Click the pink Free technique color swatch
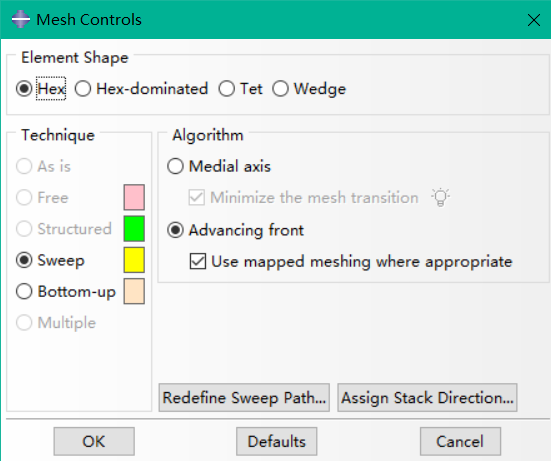Viewport: 551px width, 461px height. pyautogui.click(x=134, y=197)
